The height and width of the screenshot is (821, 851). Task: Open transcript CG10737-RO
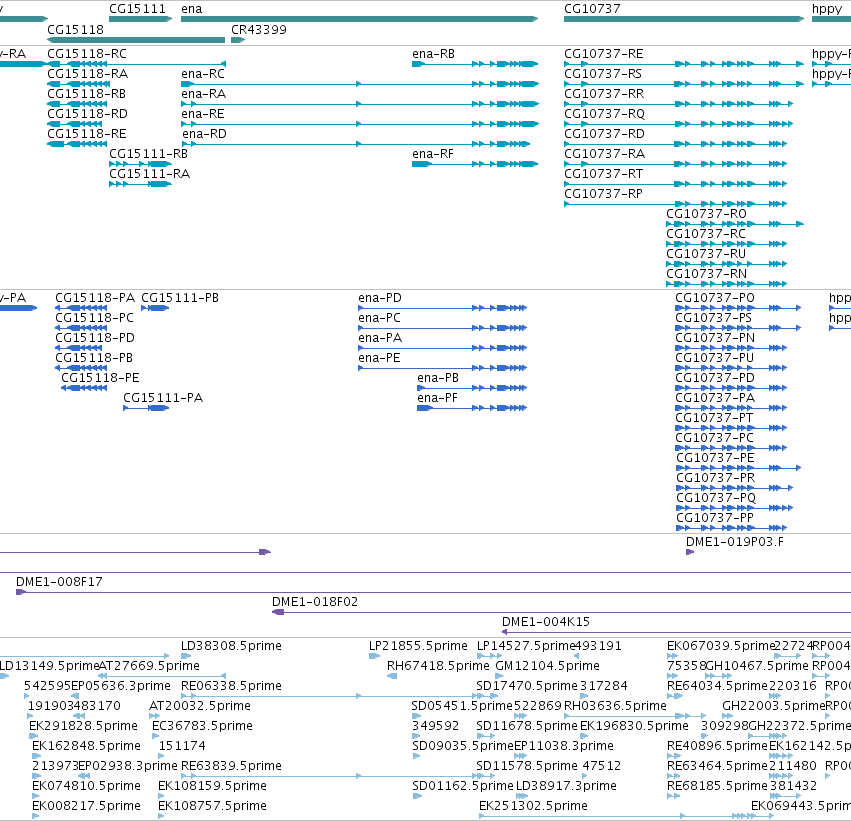707,213
